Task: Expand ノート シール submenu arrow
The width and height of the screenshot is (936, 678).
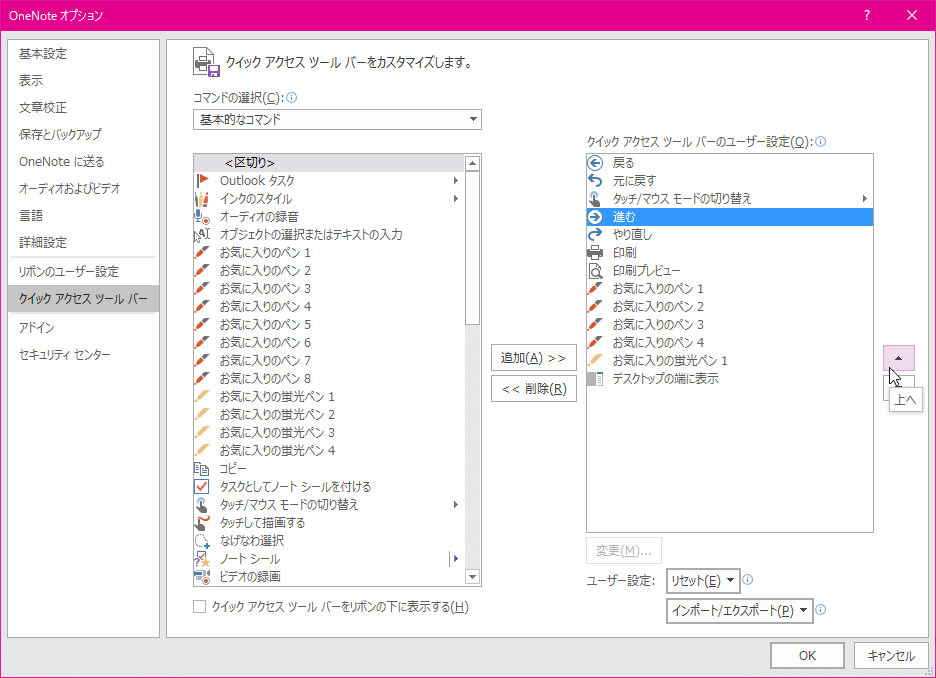Action: point(455,559)
